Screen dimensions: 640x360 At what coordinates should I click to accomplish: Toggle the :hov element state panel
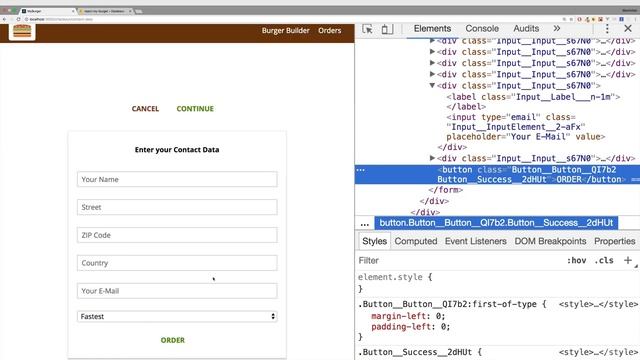coord(576,260)
